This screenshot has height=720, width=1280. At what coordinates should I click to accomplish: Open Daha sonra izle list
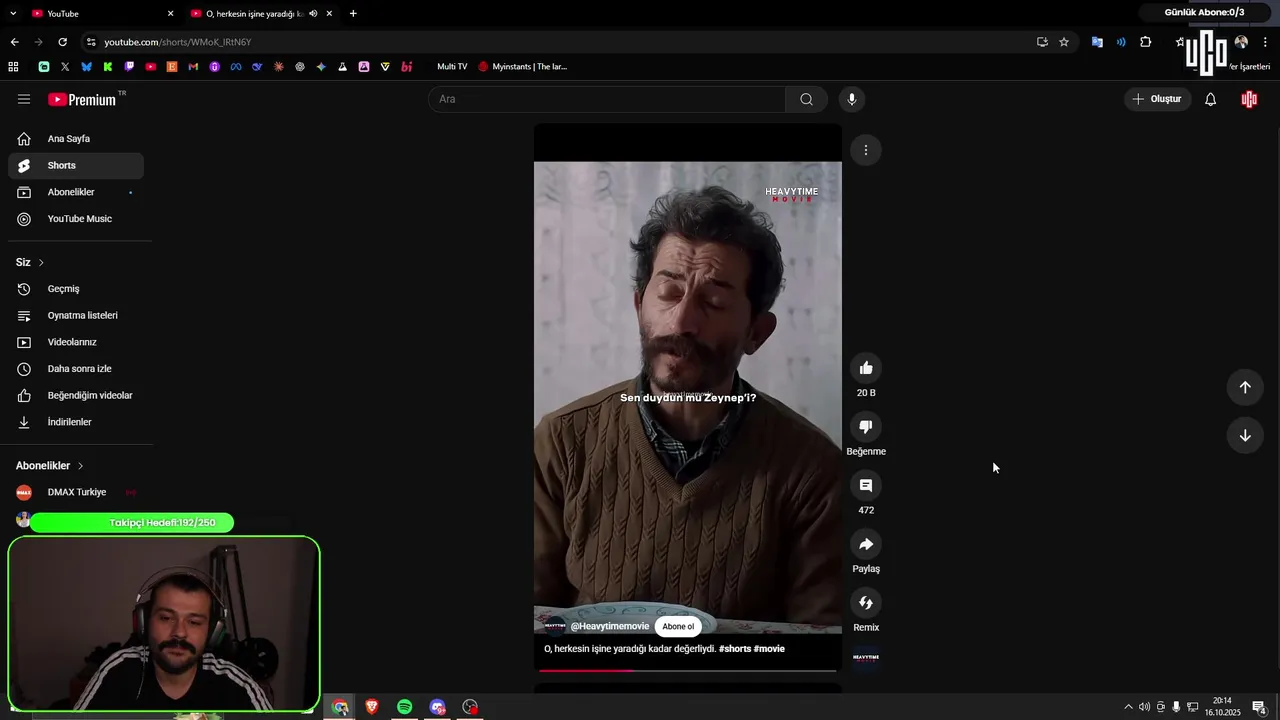point(76,369)
